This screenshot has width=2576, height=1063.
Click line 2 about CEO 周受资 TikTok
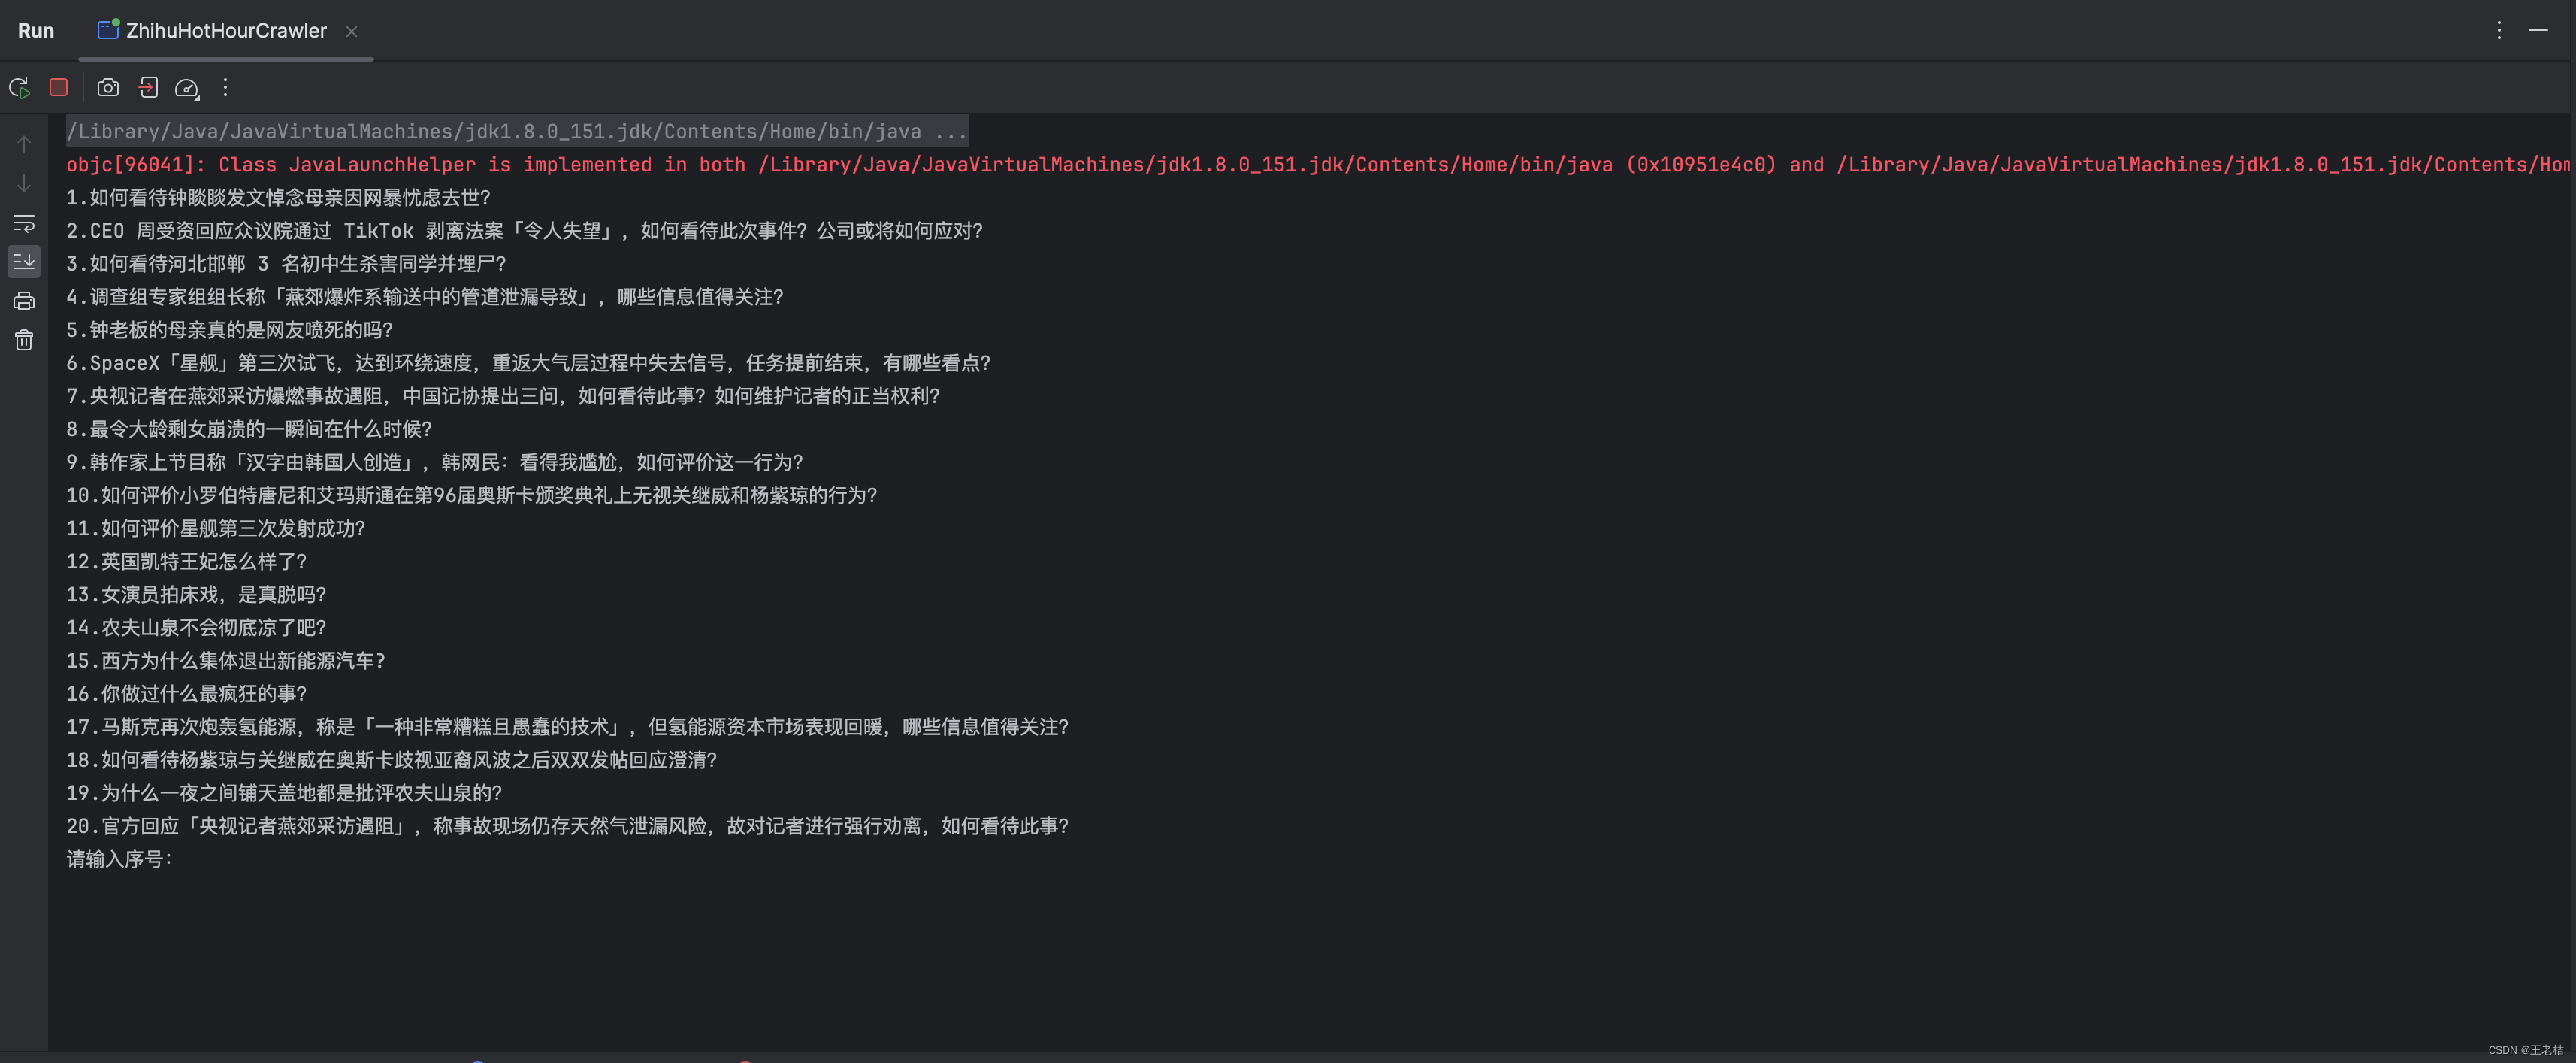(x=525, y=230)
